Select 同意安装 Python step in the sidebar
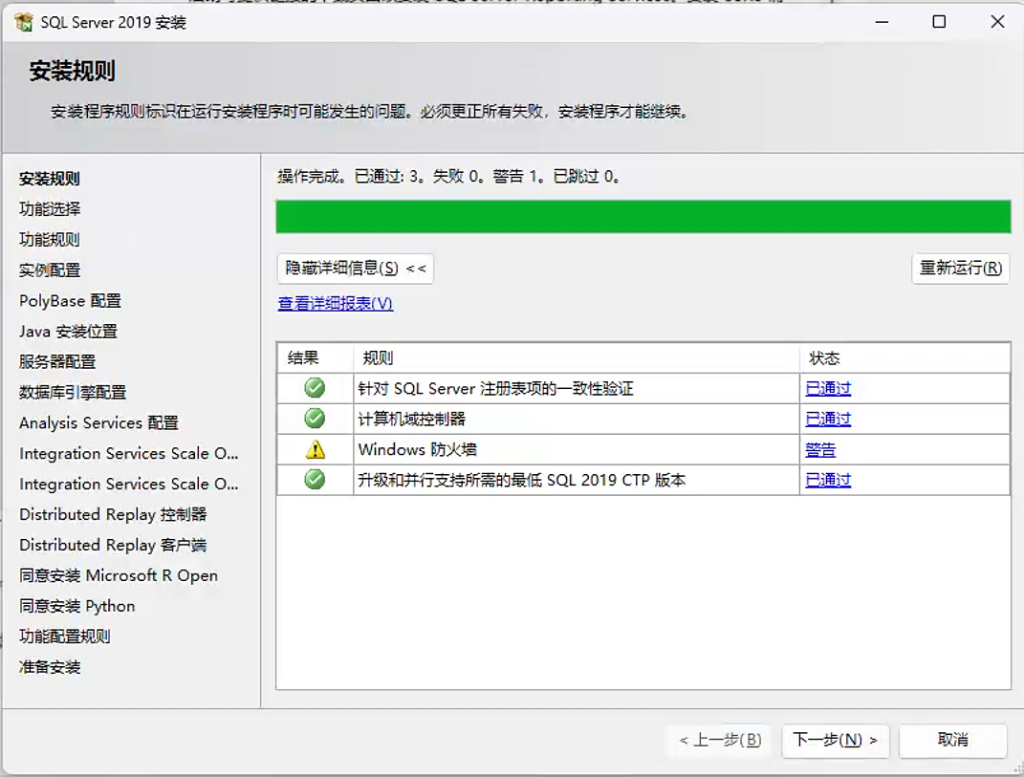 tap(77, 607)
